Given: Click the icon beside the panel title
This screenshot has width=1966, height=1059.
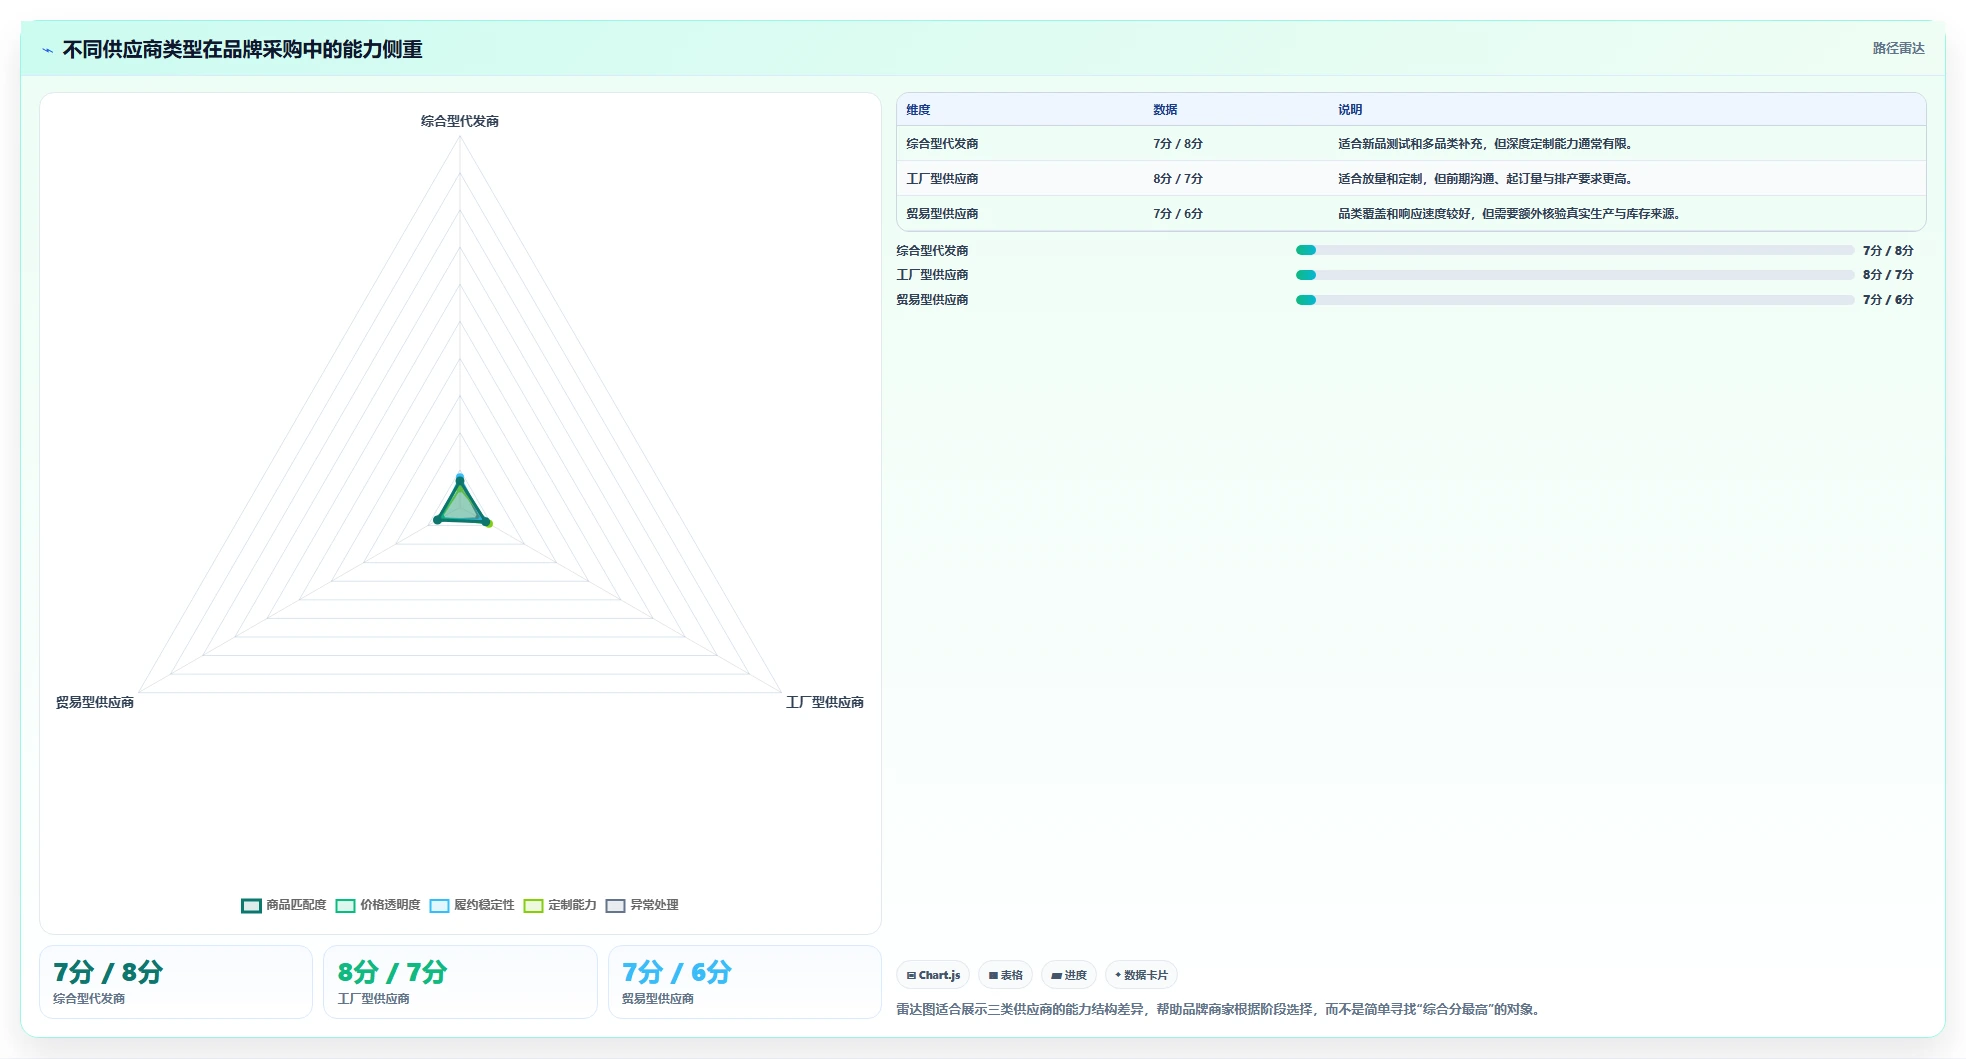Looking at the screenshot, I should (x=47, y=50).
